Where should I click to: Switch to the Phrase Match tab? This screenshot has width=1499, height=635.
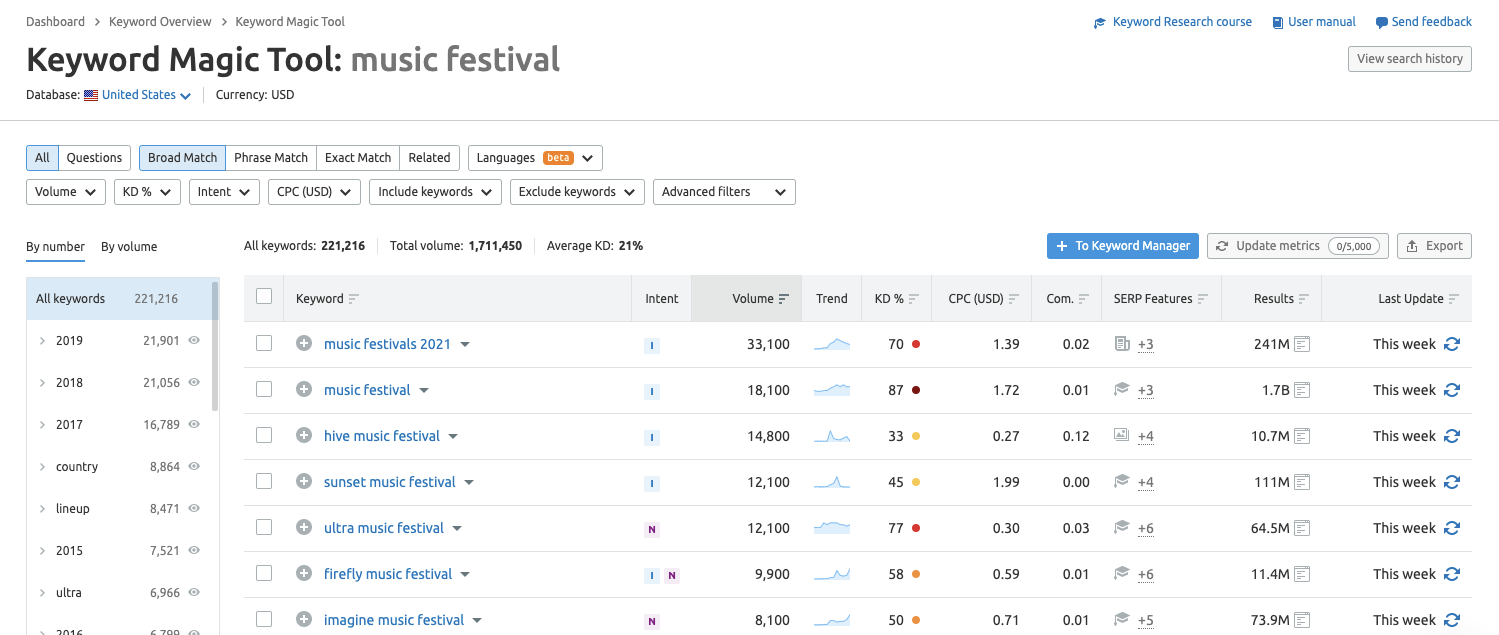coord(271,158)
